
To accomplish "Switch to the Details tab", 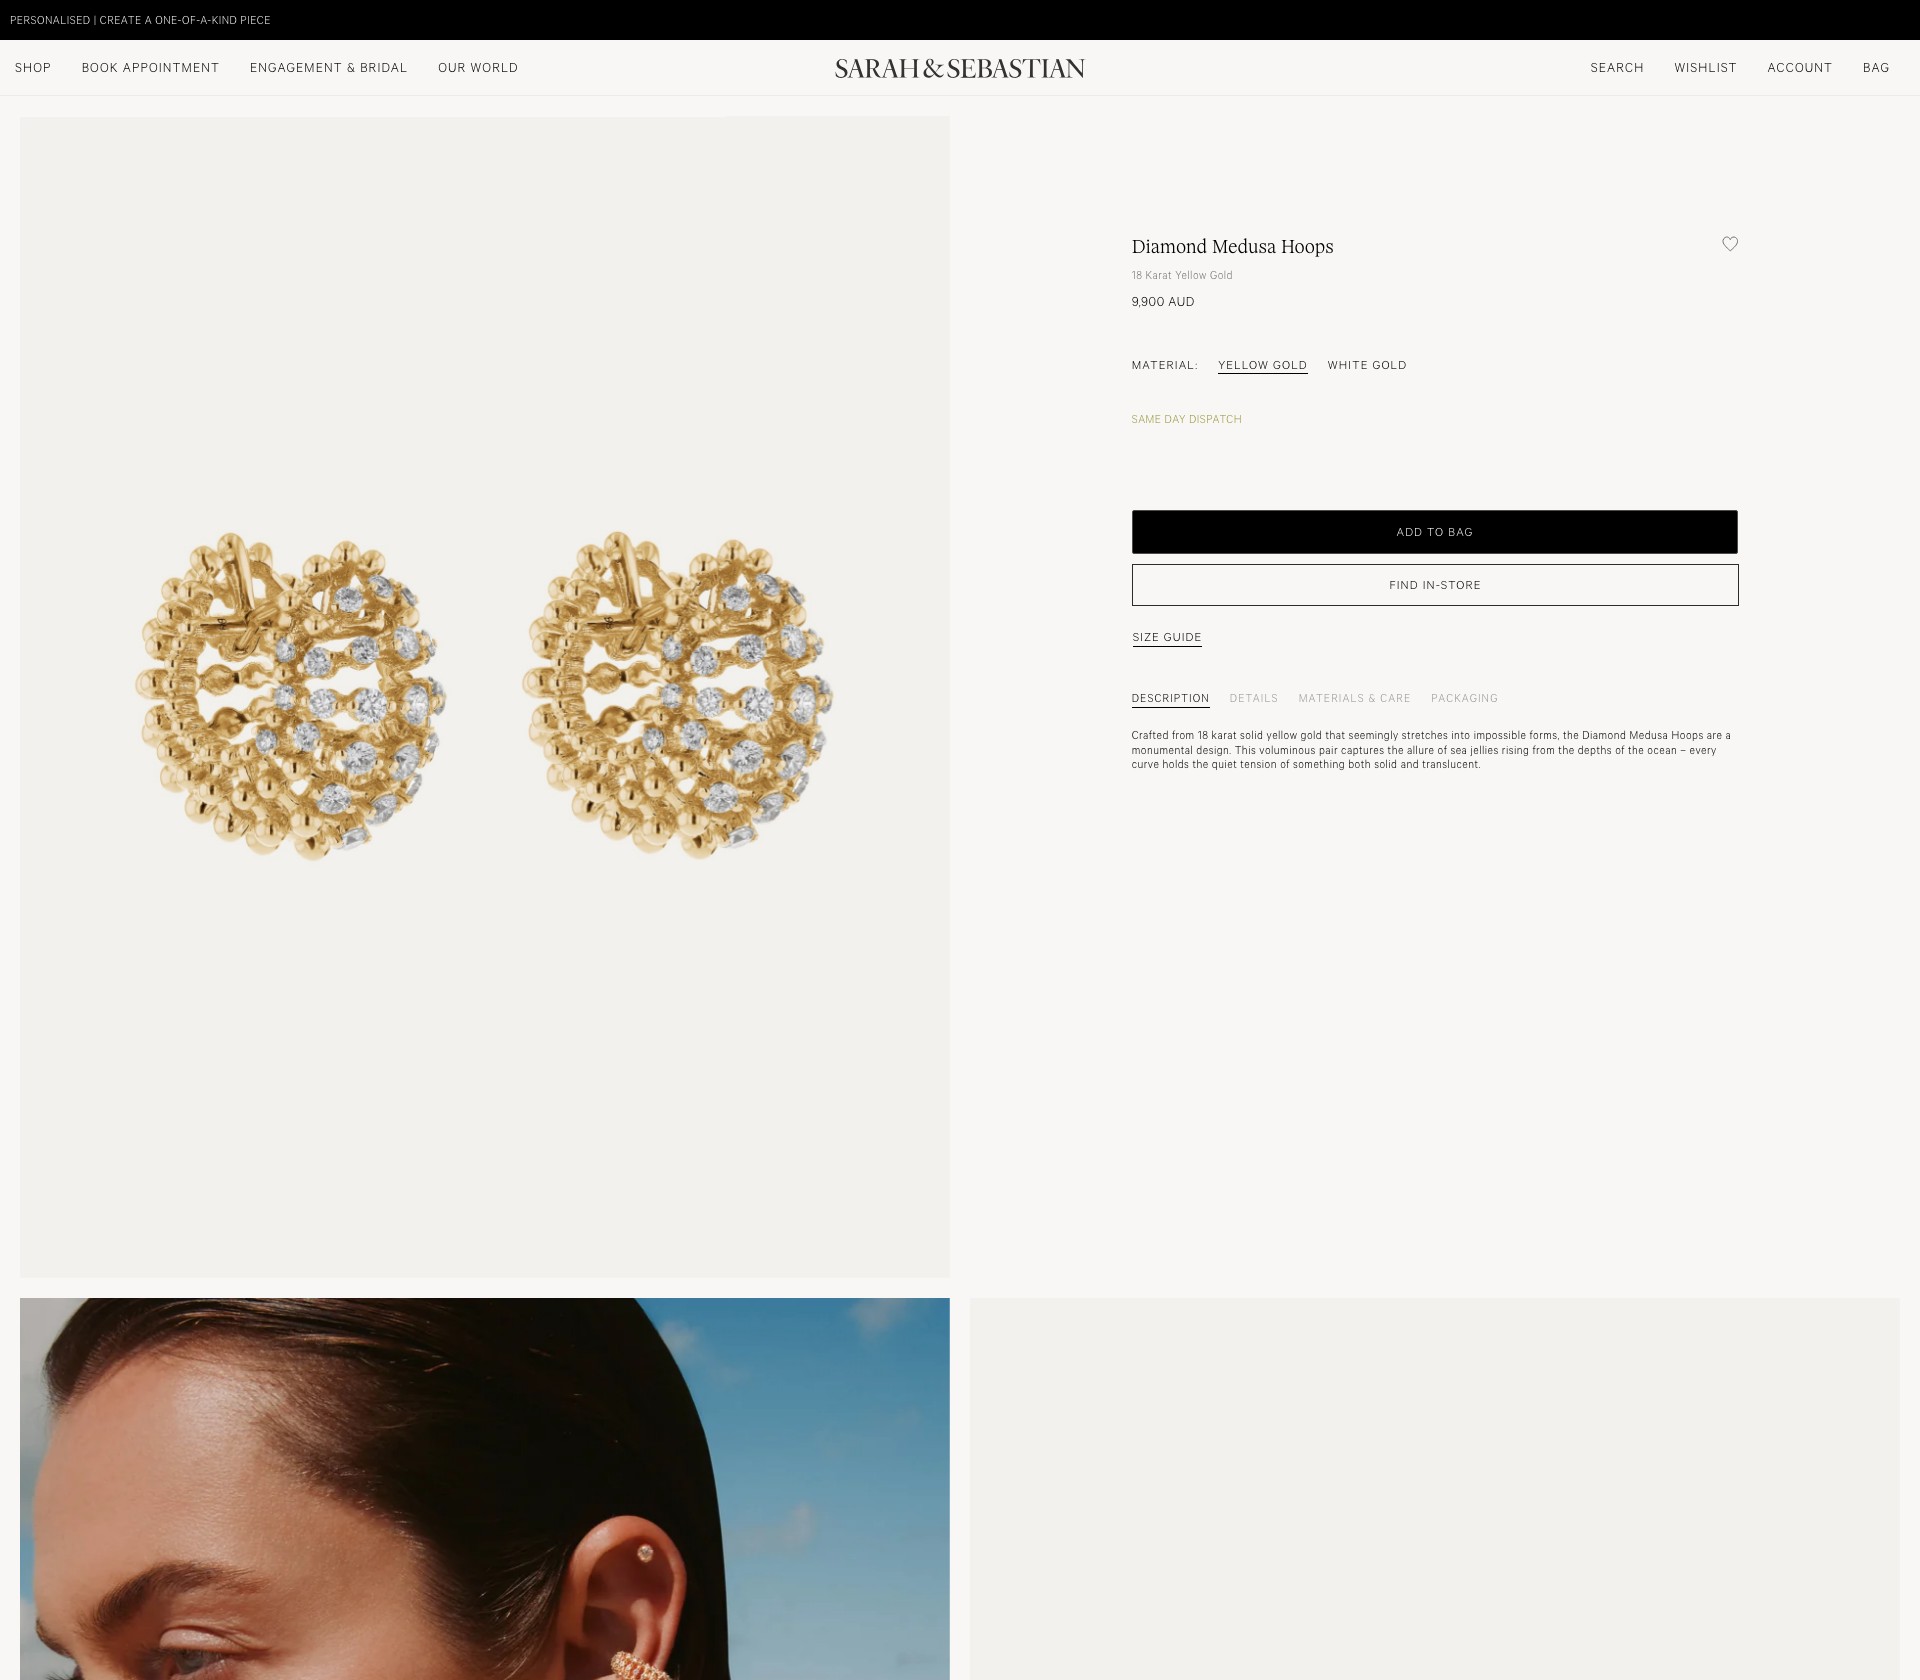I will [x=1253, y=698].
